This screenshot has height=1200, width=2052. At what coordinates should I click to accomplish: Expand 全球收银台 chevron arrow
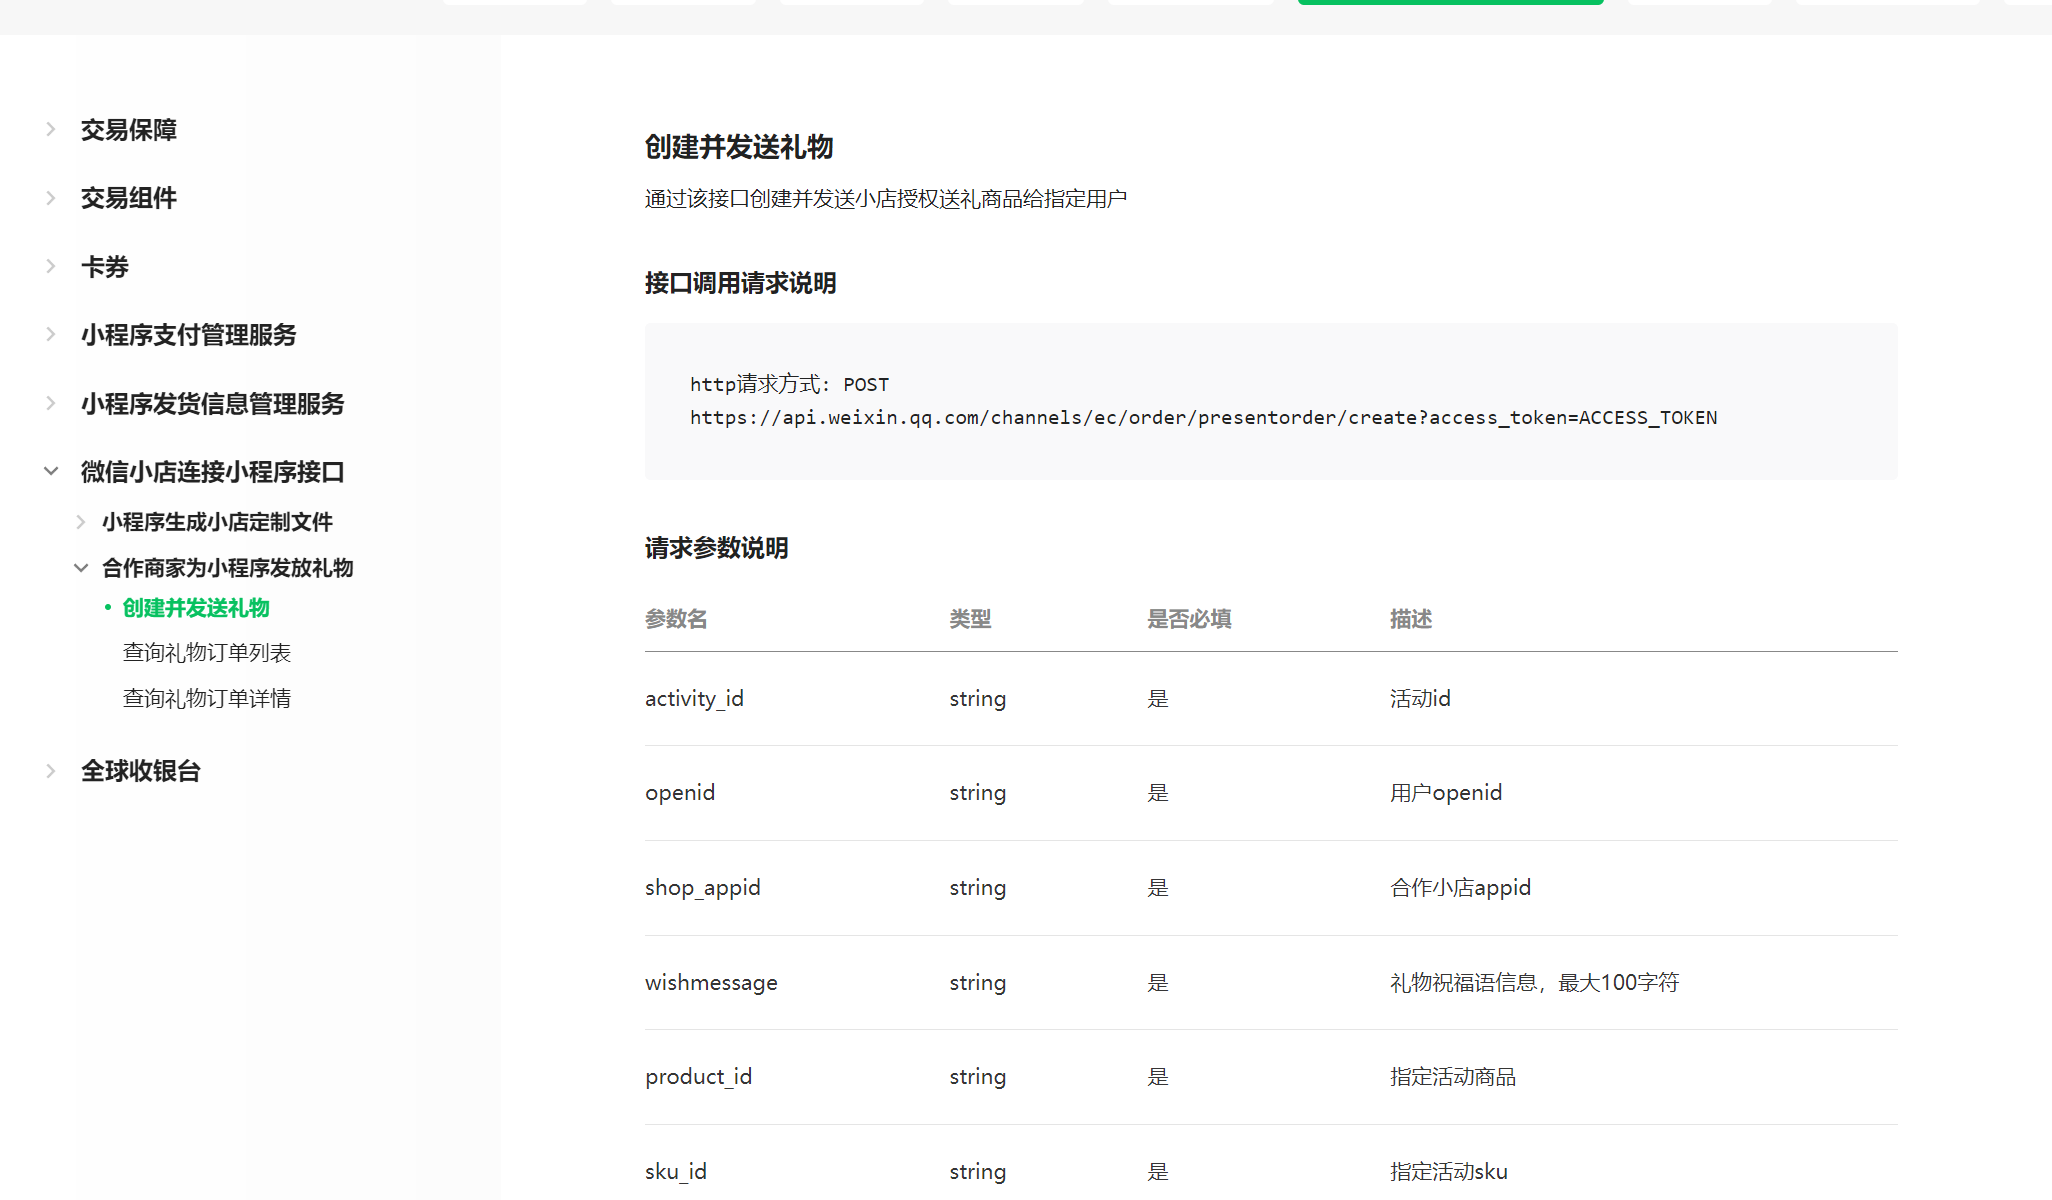coord(51,771)
